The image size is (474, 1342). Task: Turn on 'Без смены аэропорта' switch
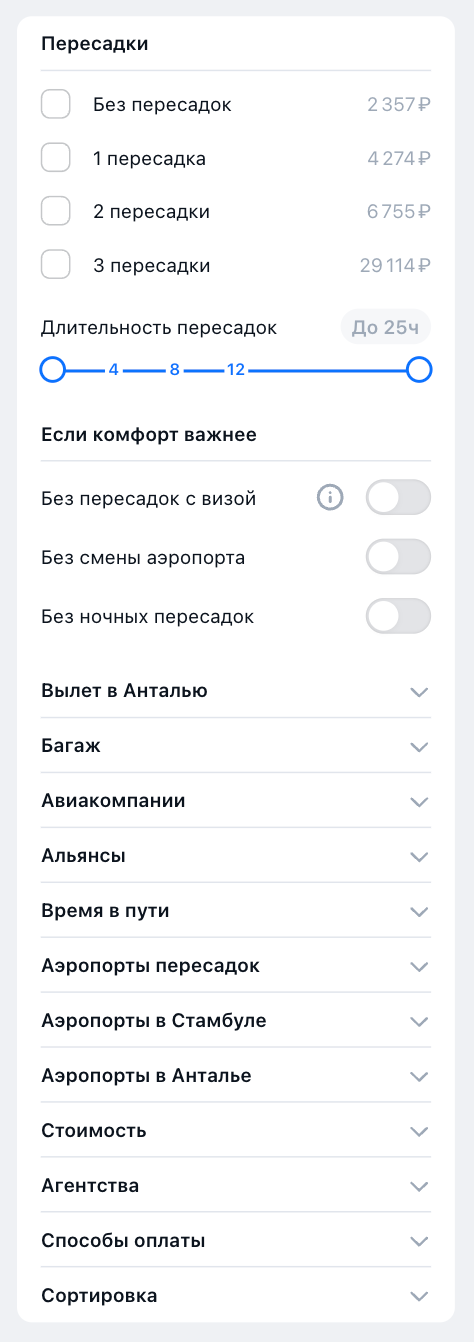[x=398, y=557]
